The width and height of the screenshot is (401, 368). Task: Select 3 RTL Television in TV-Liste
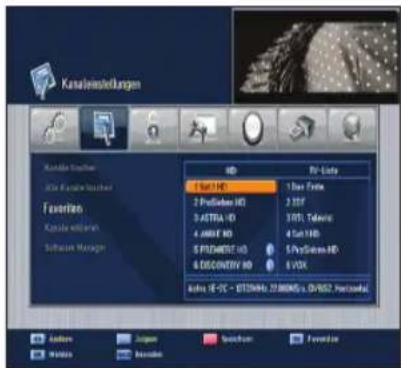coord(323,218)
